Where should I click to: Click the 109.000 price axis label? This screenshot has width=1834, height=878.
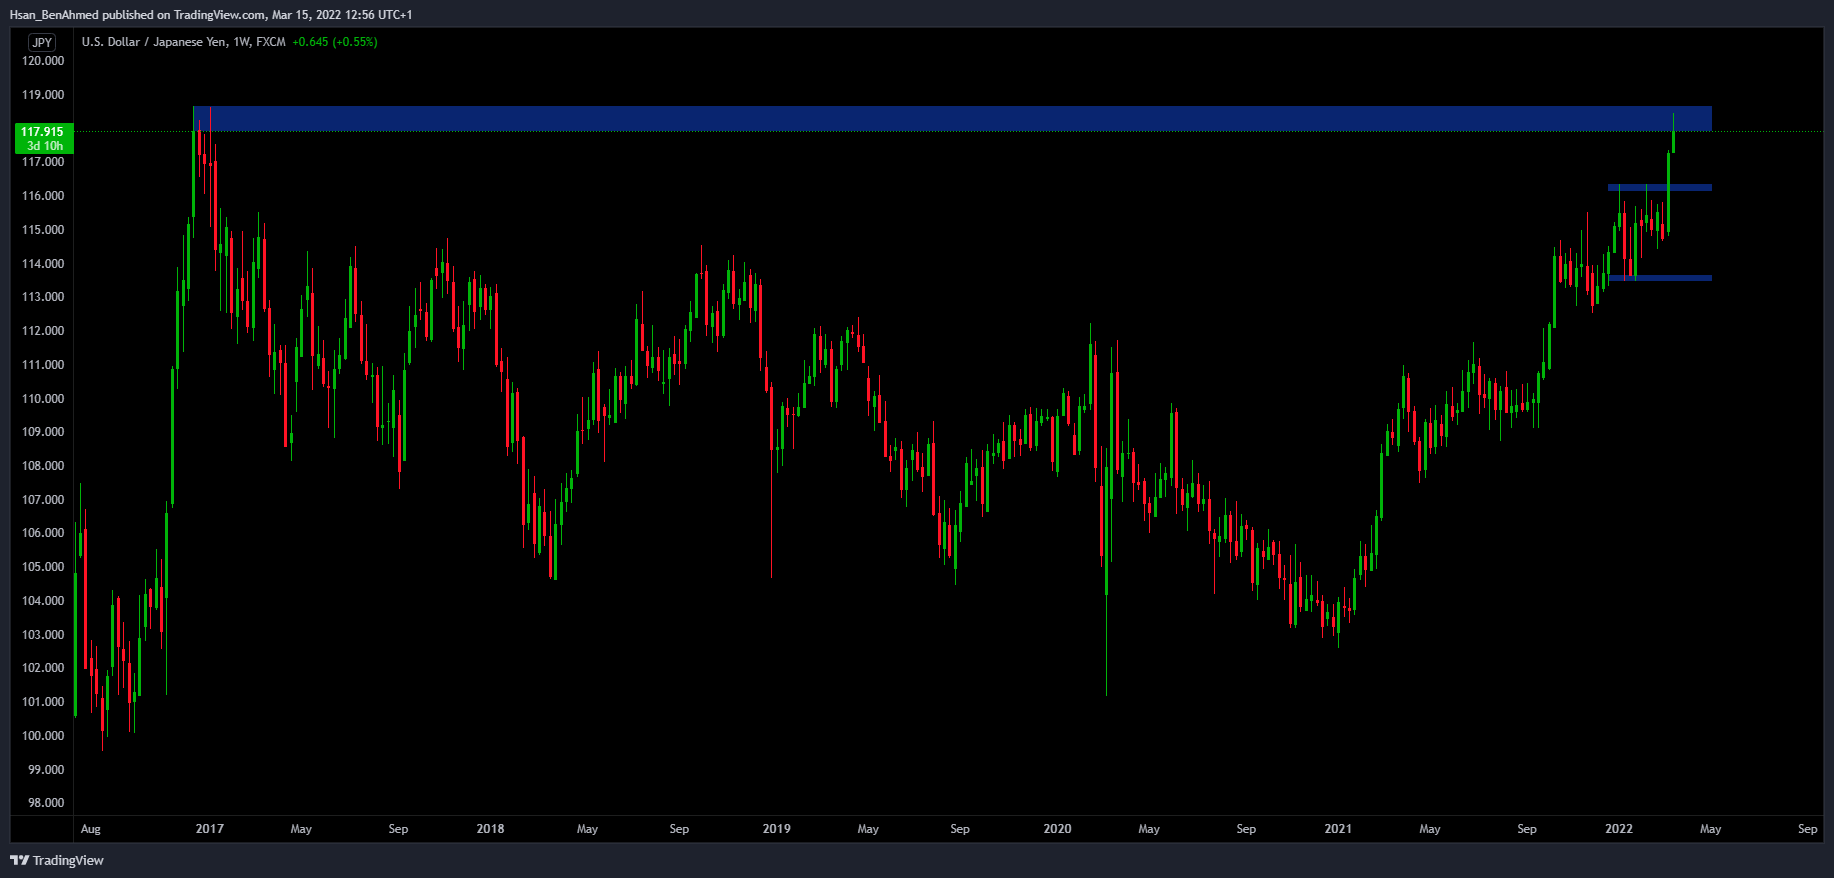(43, 432)
